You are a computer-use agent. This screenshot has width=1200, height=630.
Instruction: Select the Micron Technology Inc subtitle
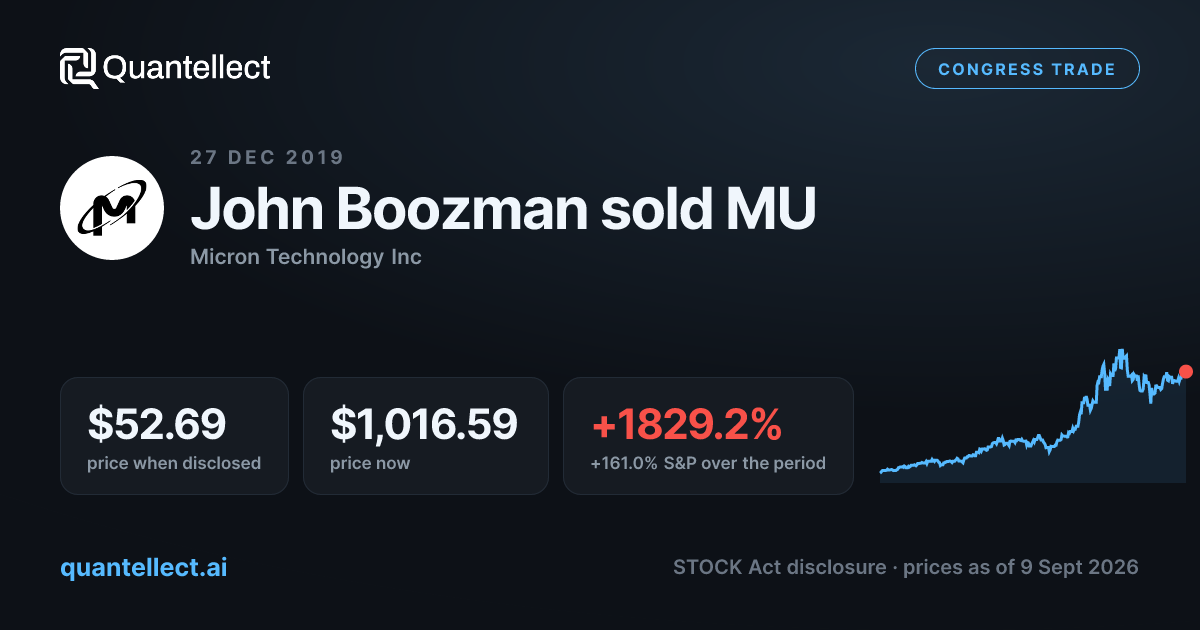pyautogui.click(x=306, y=257)
